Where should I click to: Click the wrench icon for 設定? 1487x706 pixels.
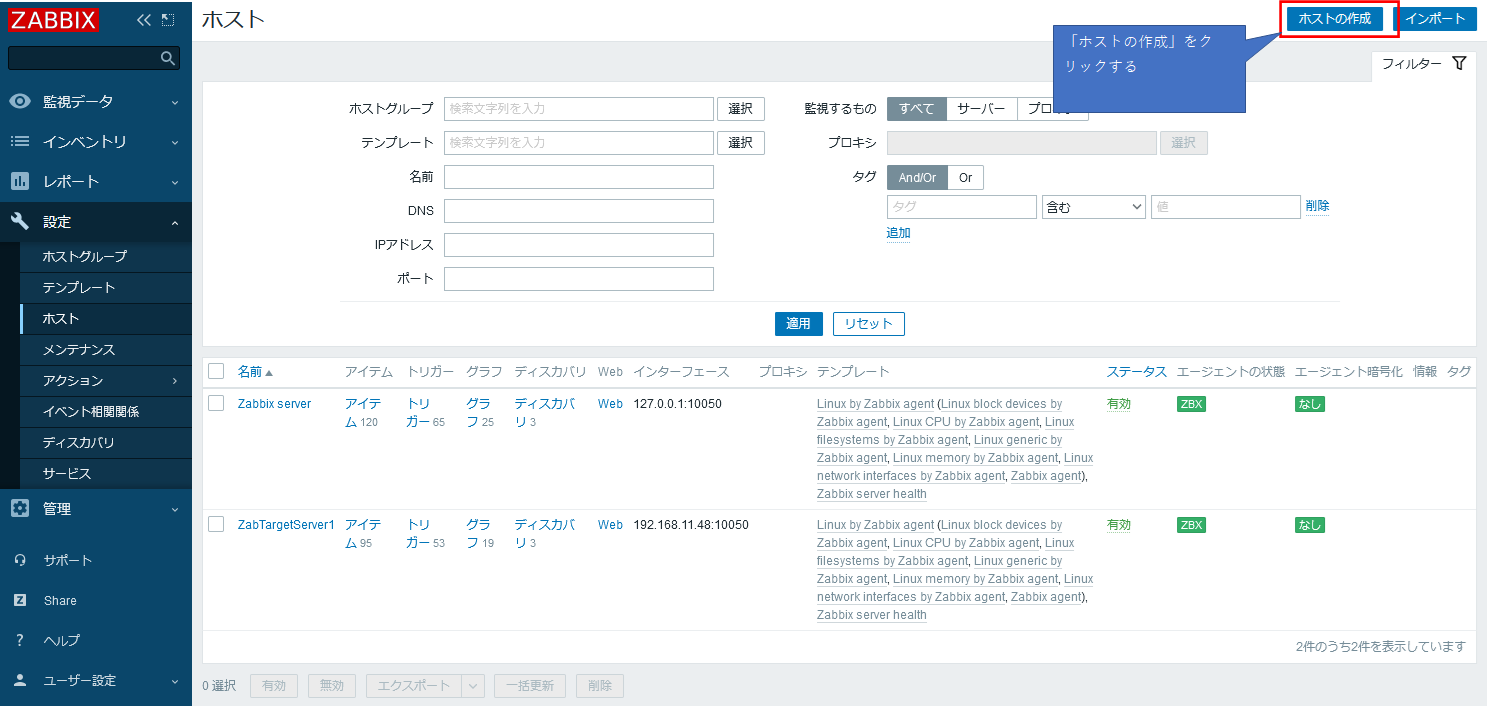coord(20,221)
